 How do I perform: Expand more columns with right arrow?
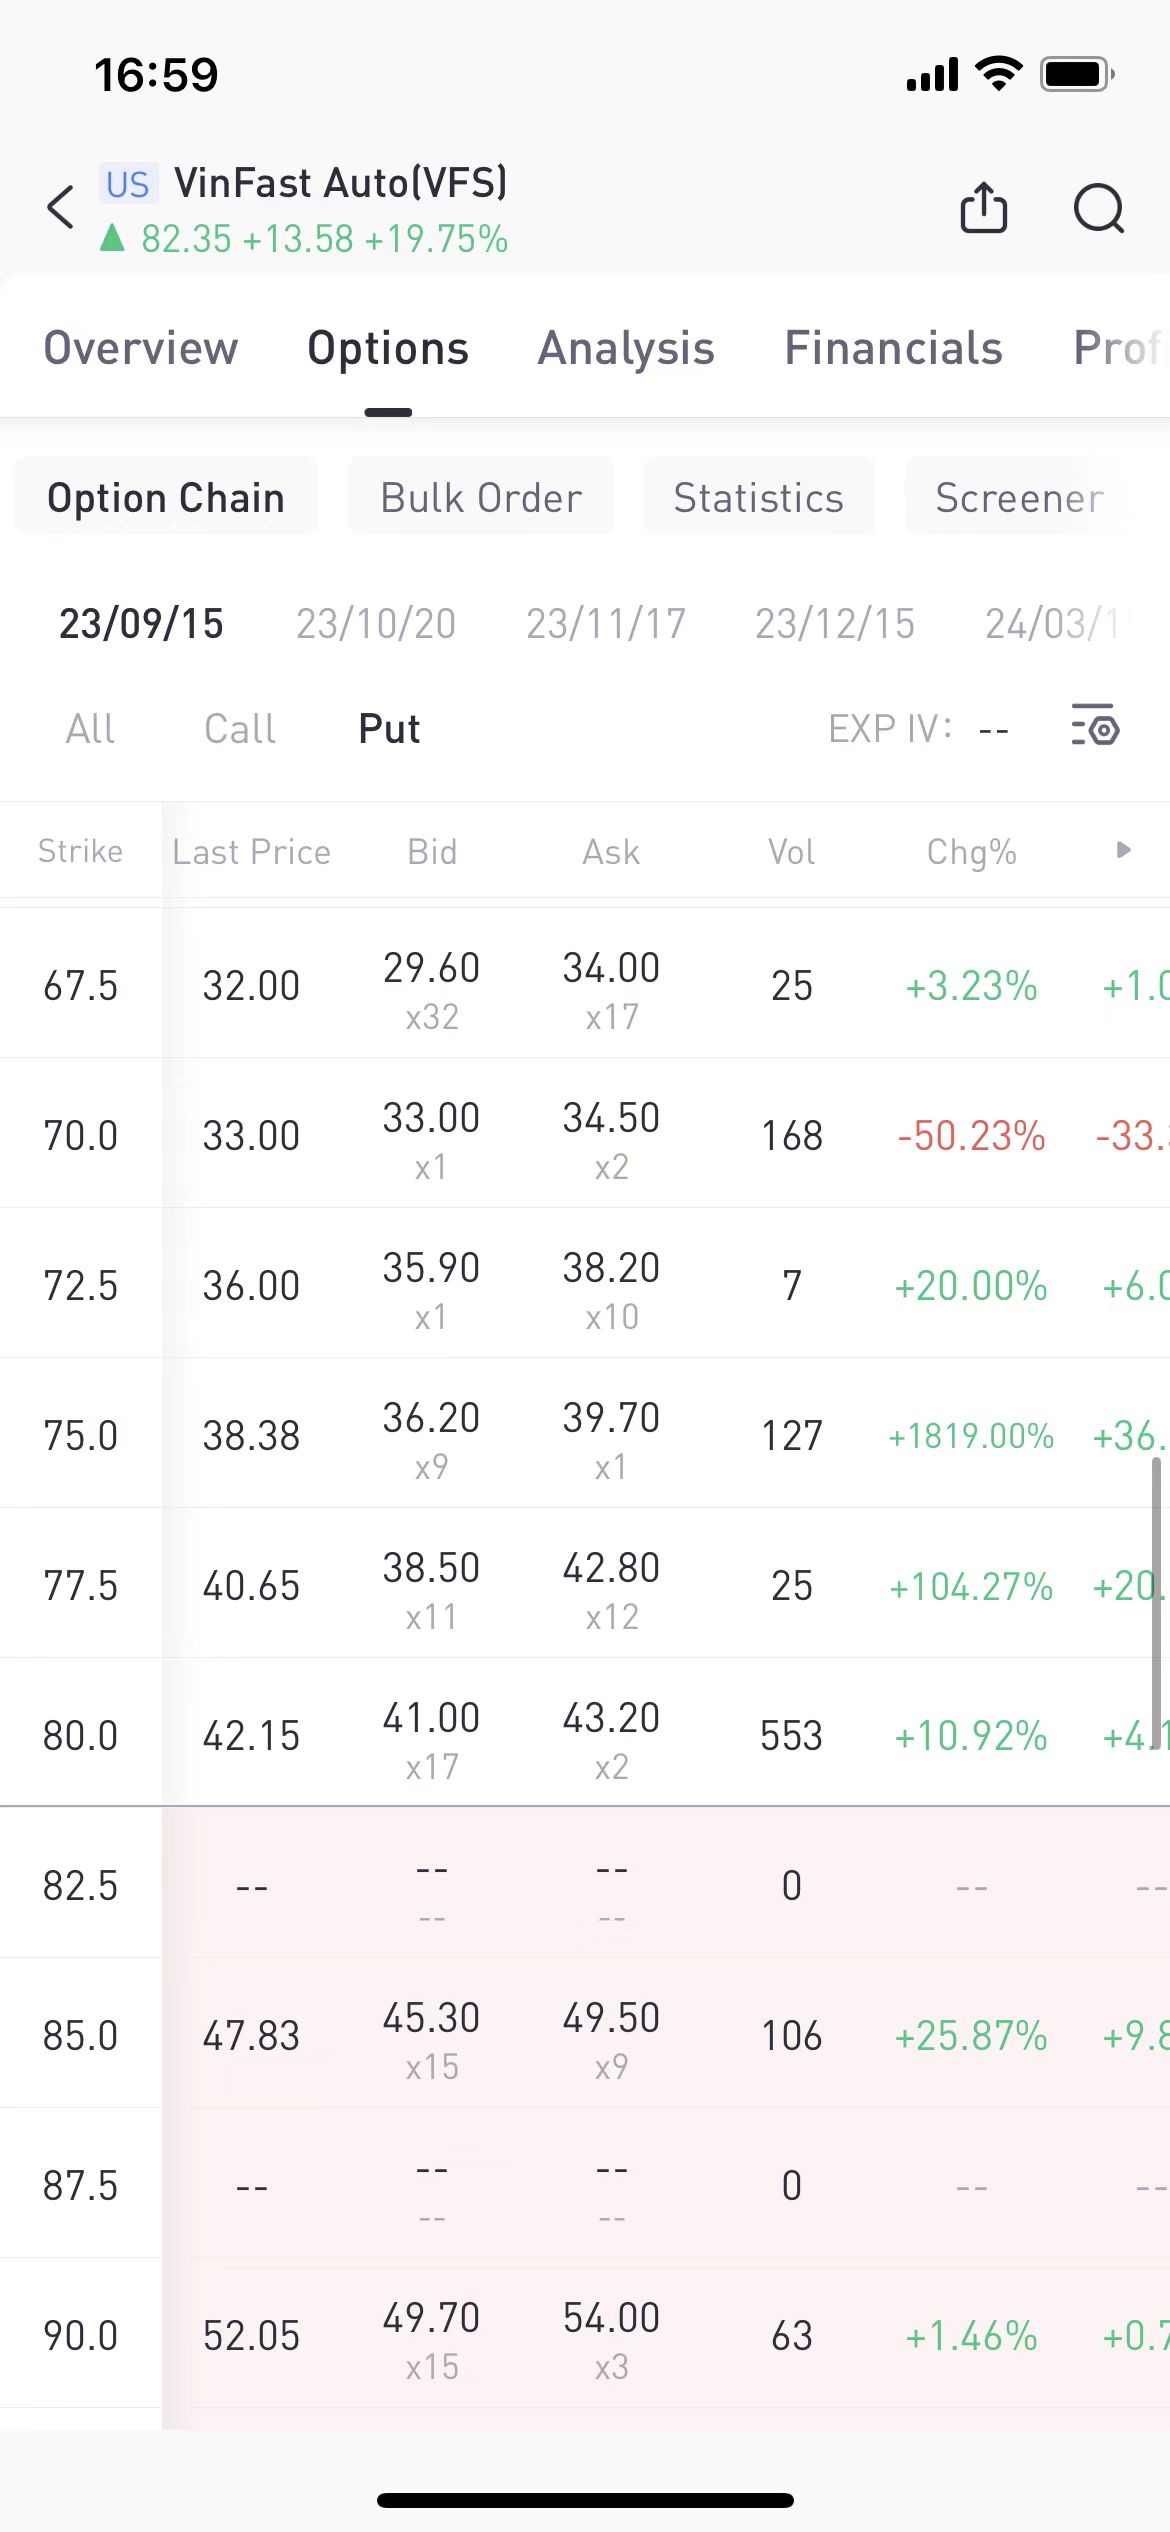[1123, 850]
